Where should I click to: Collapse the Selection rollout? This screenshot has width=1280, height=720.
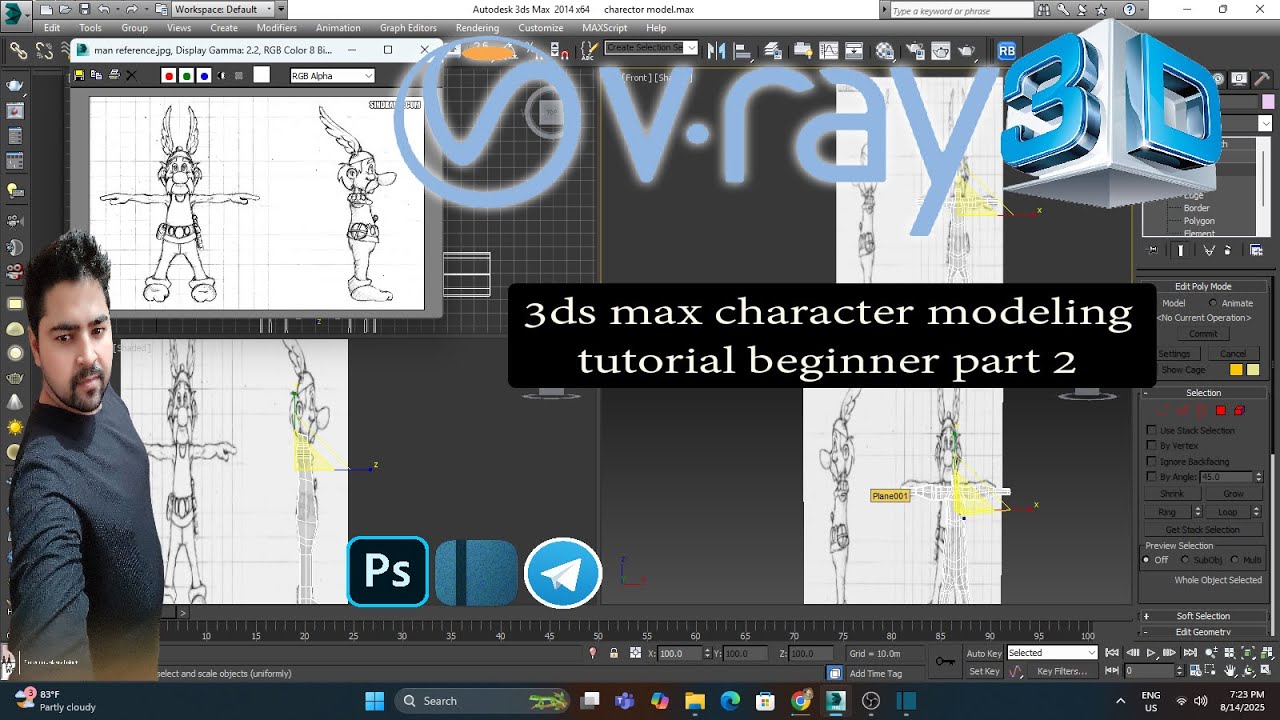point(1203,393)
